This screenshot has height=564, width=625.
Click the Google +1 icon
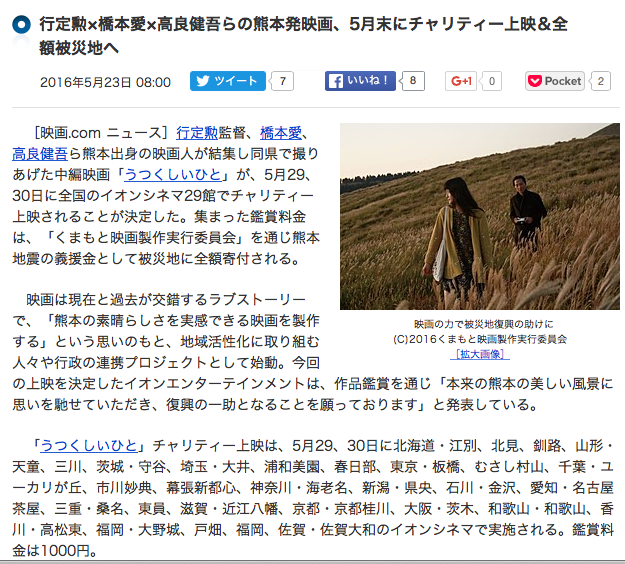click(461, 81)
